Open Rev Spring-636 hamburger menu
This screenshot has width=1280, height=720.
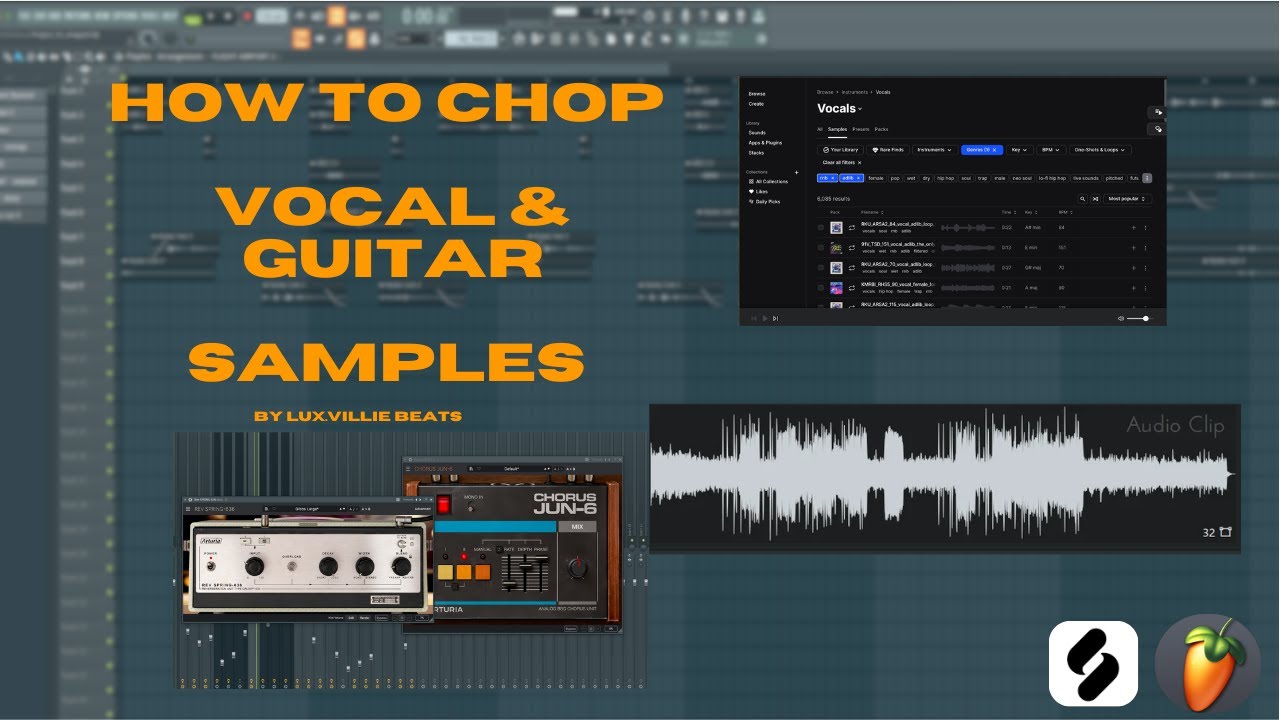pos(188,509)
